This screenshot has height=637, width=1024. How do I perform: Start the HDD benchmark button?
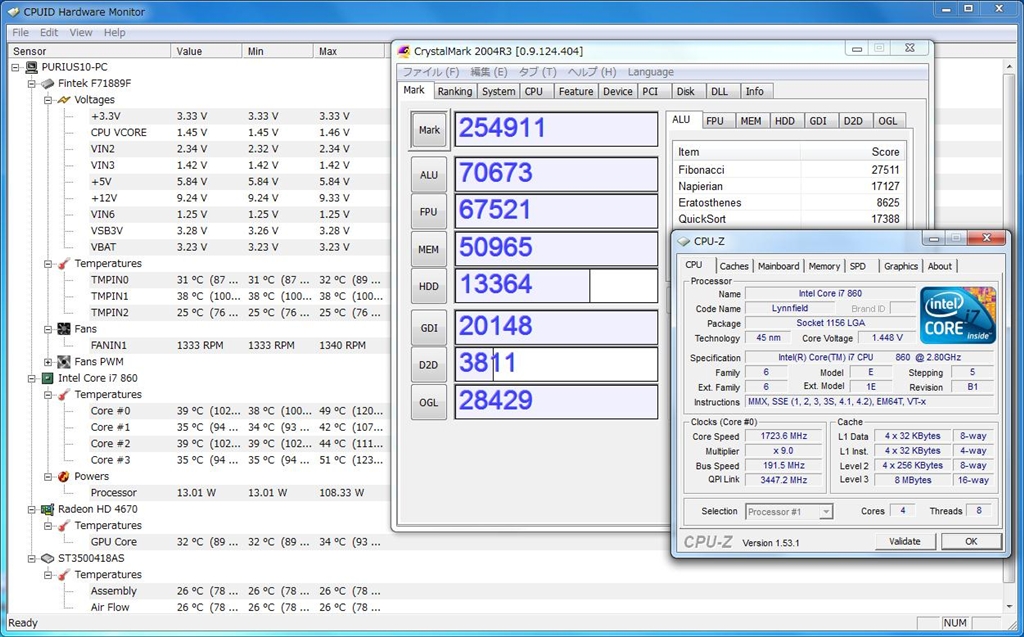tap(429, 286)
